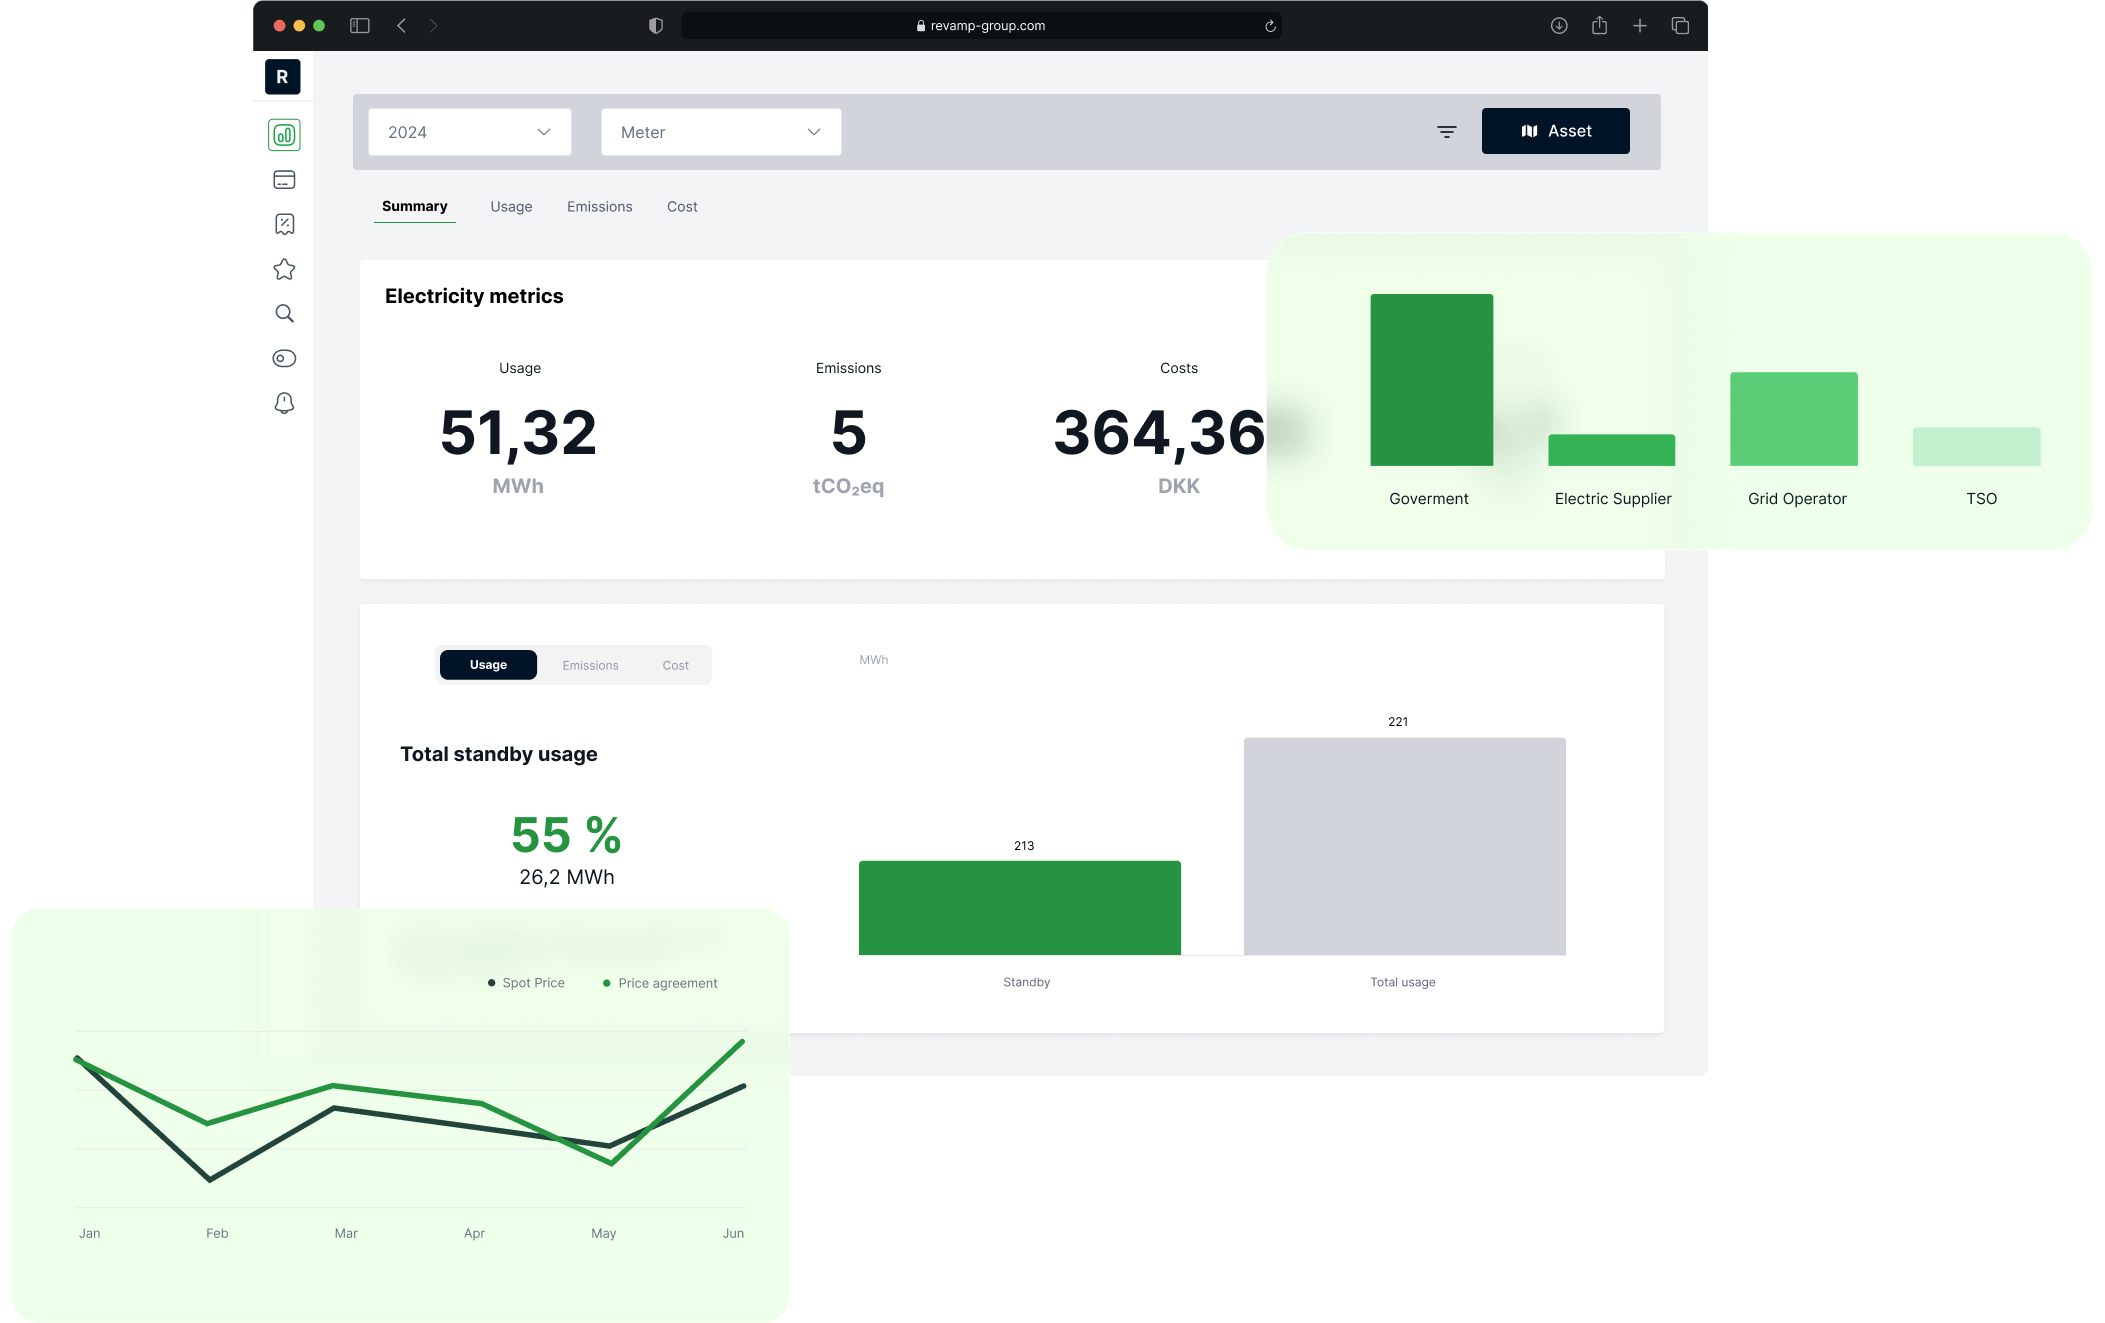The width and height of the screenshot is (2105, 1323).
Task: Click the Goverment dark green bar
Action: [x=1431, y=380]
